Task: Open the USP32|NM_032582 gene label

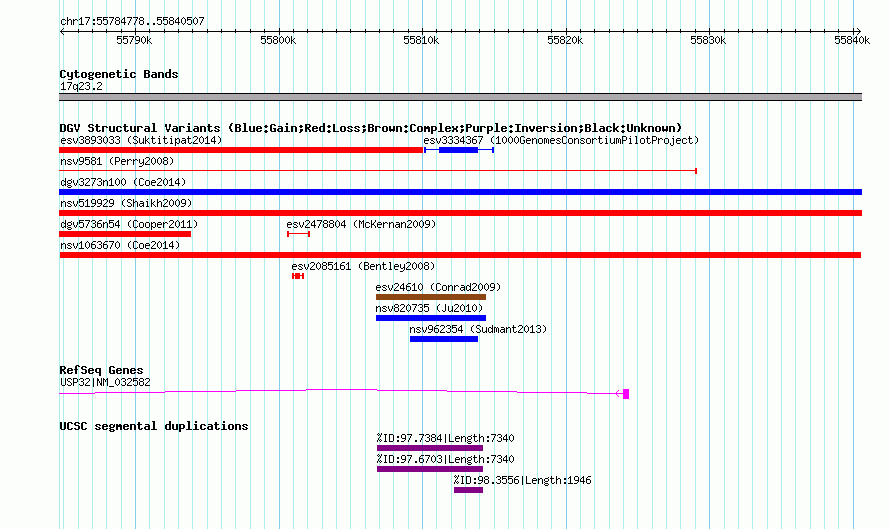Action: tap(105, 383)
